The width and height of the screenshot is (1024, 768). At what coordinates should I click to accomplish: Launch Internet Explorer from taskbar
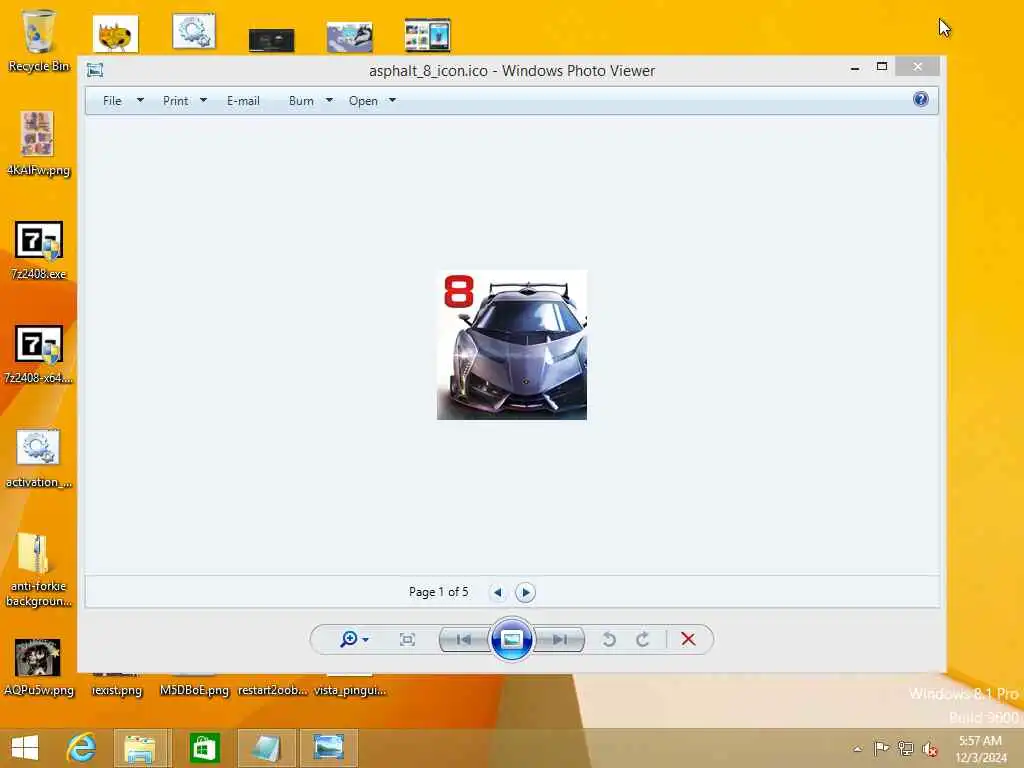click(82, 748)
